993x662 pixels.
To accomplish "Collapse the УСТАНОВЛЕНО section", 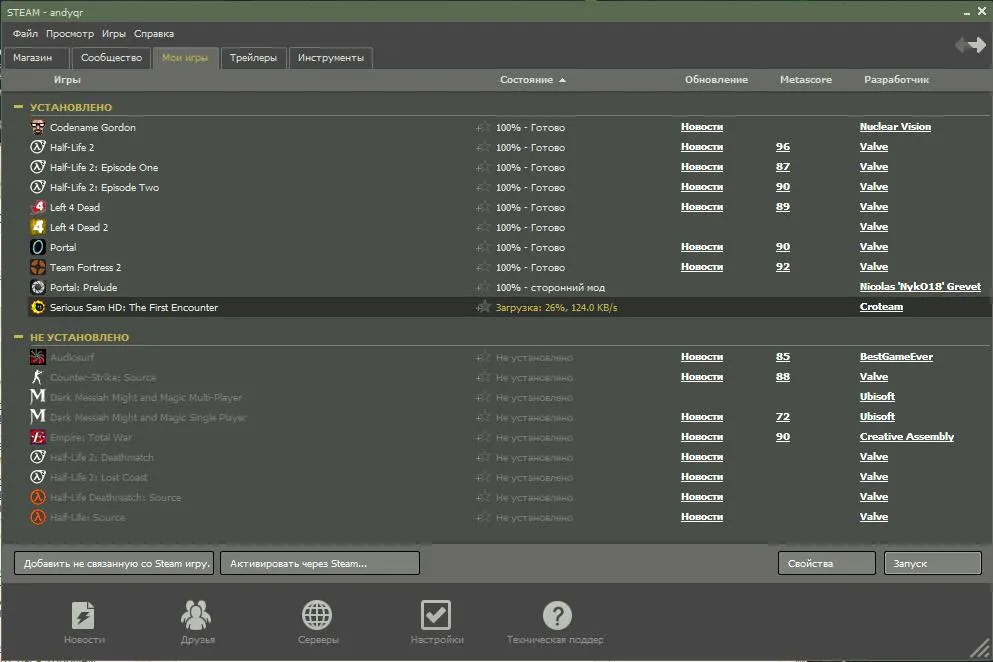I will click(x=18, y=107).
